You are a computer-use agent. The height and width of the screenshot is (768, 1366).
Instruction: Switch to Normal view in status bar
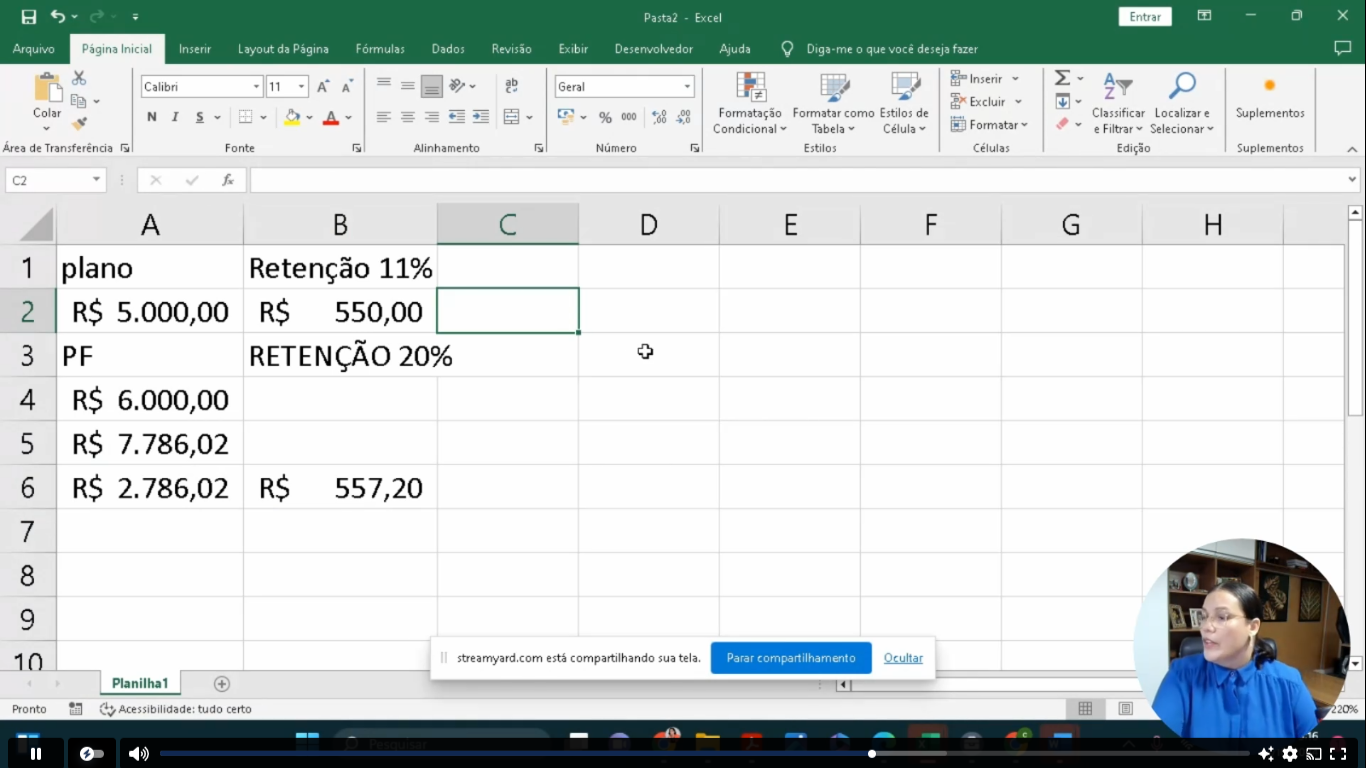(x=1085, y=709)
